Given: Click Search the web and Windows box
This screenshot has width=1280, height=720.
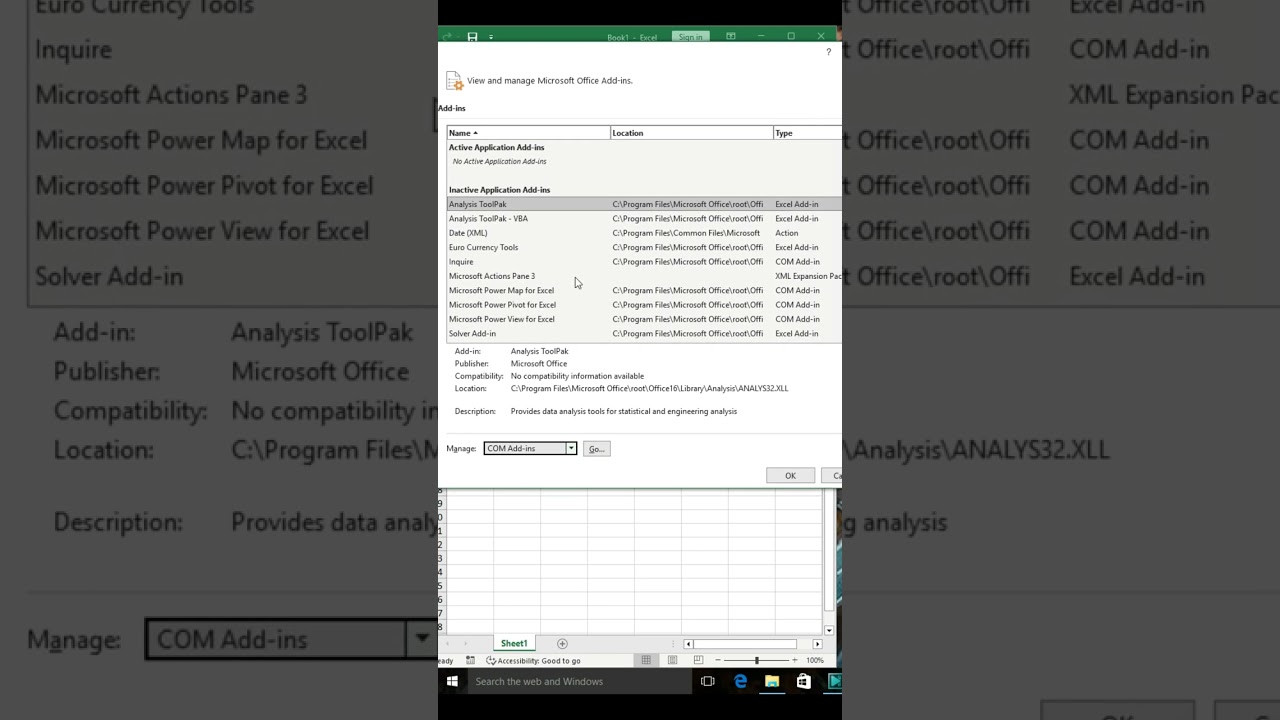Looking at the screenshot, I should tap(579, 682).
